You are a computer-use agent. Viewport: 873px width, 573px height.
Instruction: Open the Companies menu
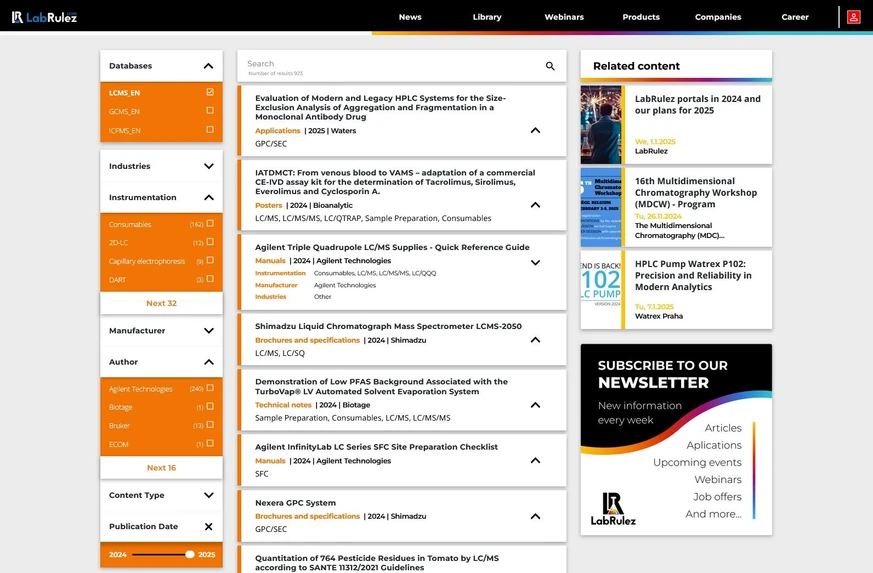click(718, 17)
